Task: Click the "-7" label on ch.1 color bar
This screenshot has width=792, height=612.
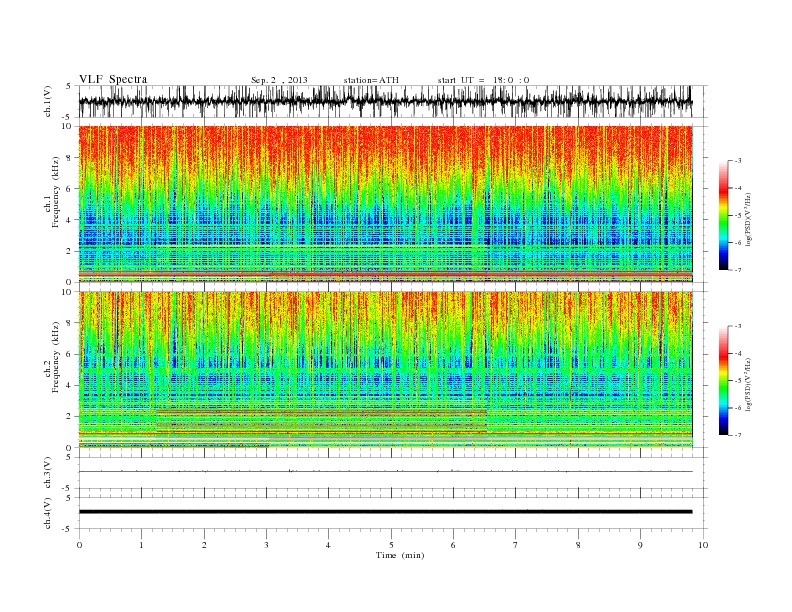Action: click(738, 271)
